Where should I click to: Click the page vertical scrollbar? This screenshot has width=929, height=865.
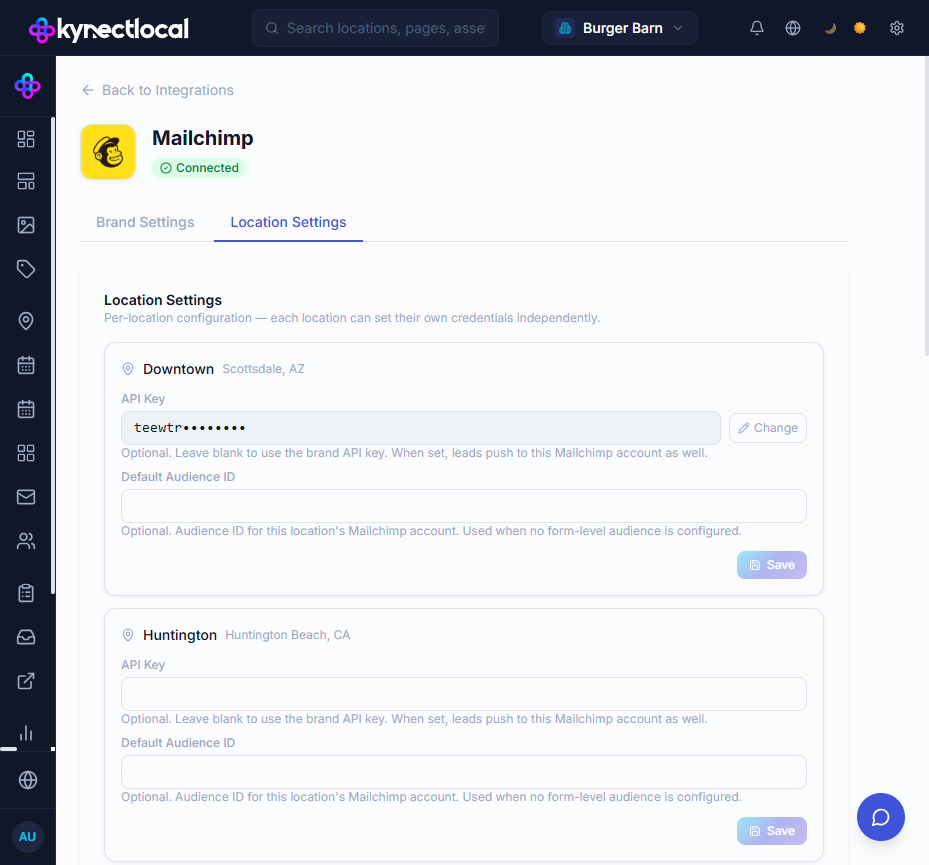point(926,207)
